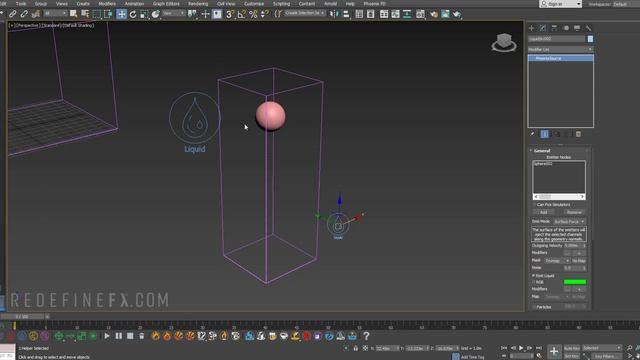Open the Modifier List dropdown
The height and width of the screenshot is (360, 640).
coord(560,49)
